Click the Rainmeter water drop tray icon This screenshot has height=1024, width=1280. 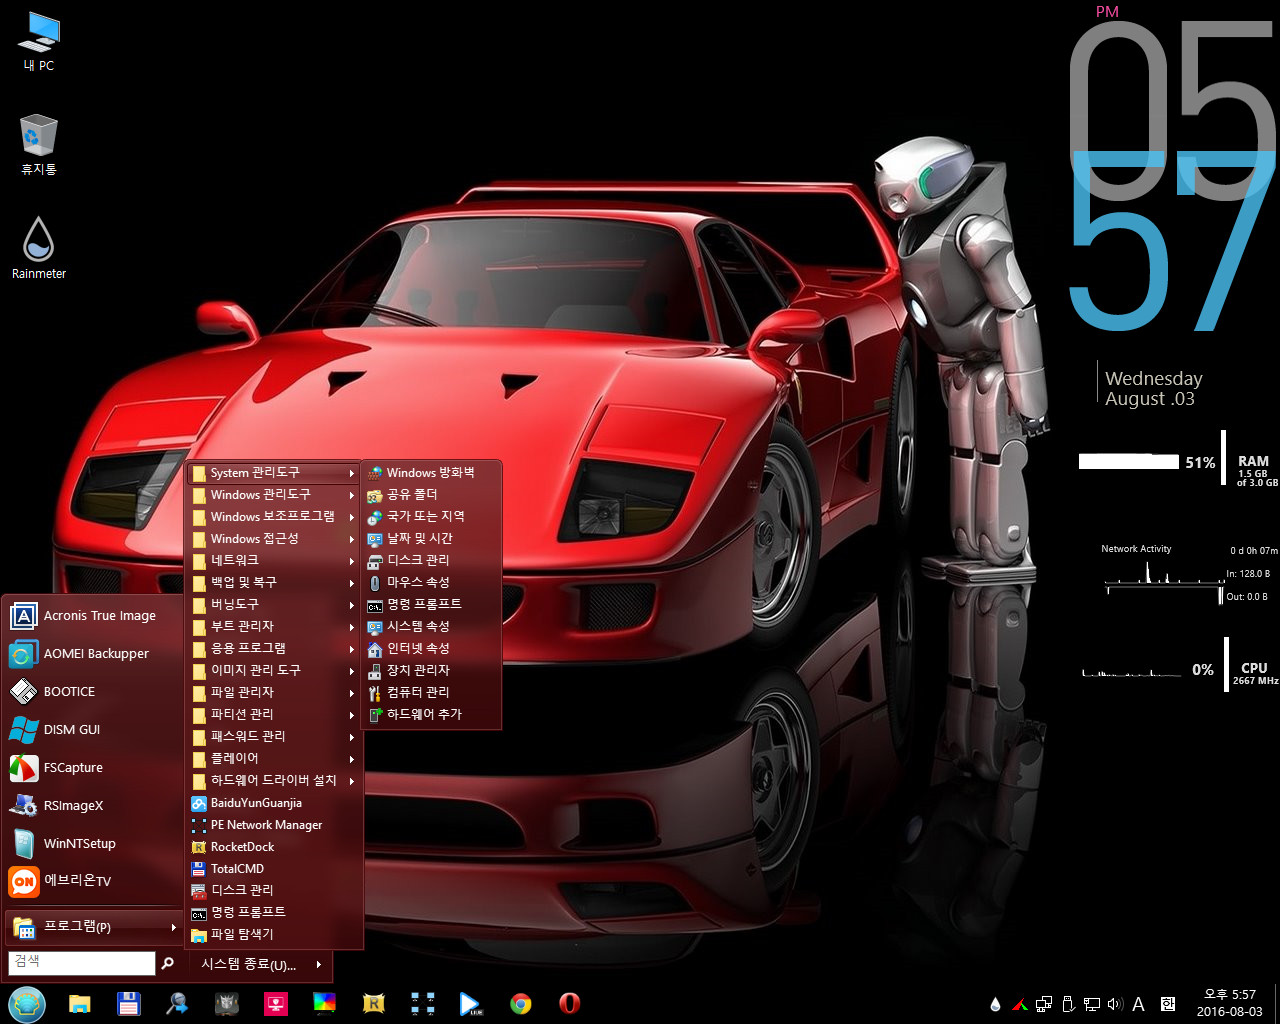point(995,1004)
